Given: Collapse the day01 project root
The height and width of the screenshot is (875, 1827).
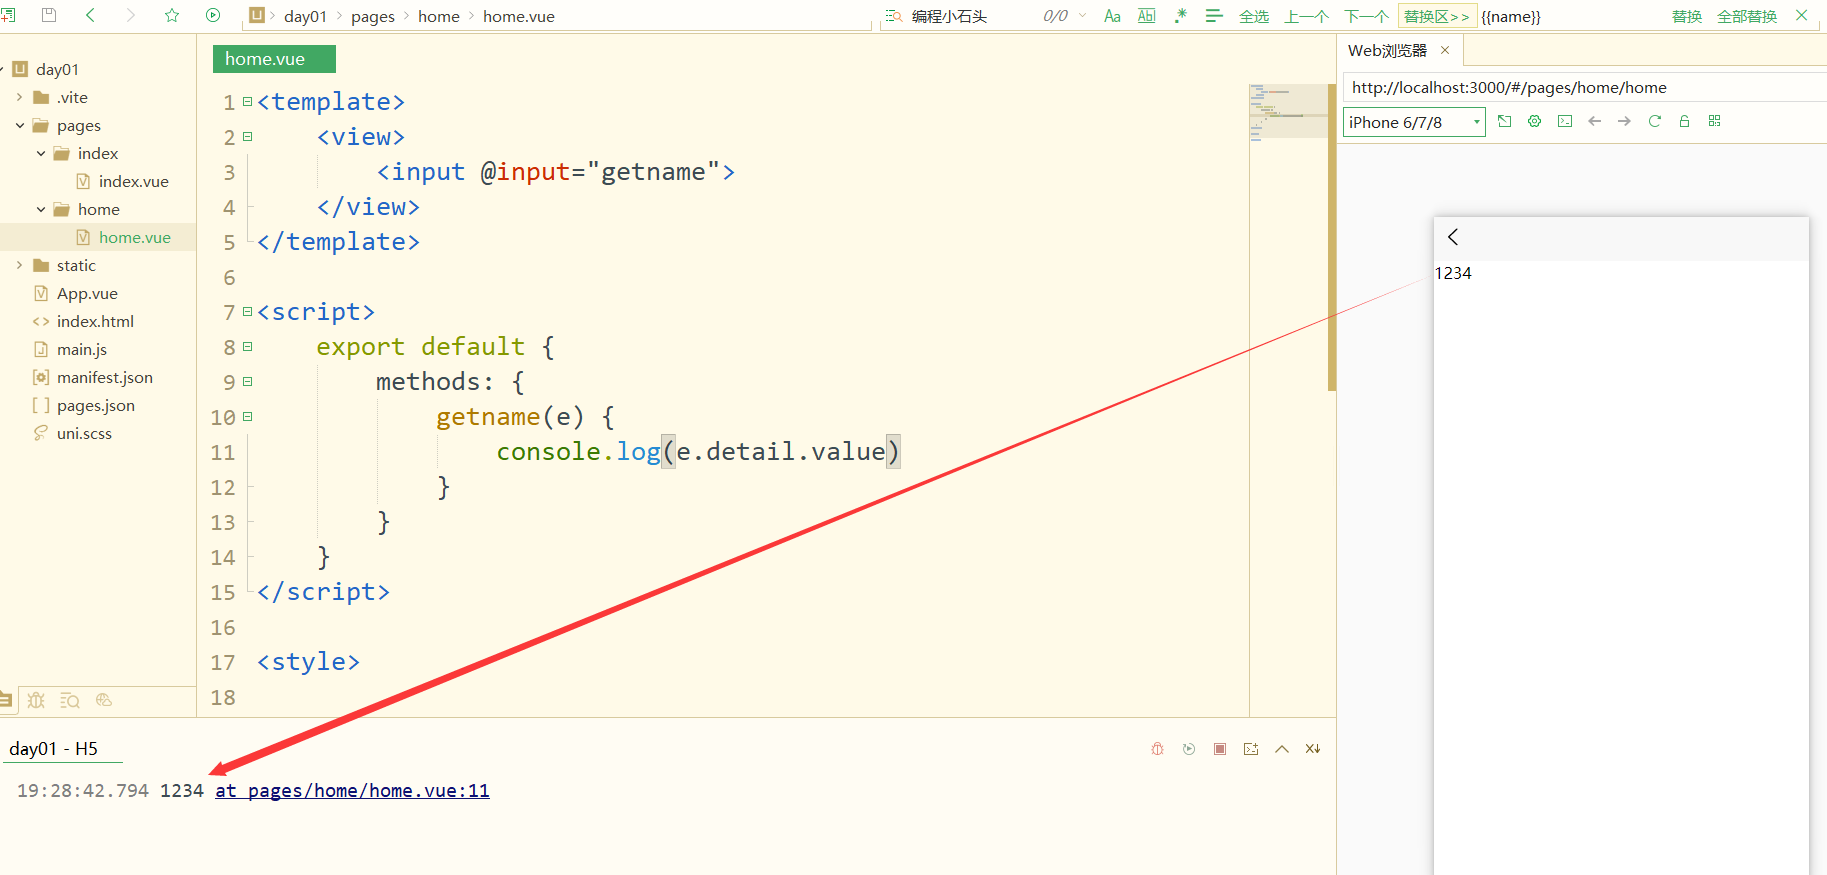Looking at the screenshot, I should 3,69.
